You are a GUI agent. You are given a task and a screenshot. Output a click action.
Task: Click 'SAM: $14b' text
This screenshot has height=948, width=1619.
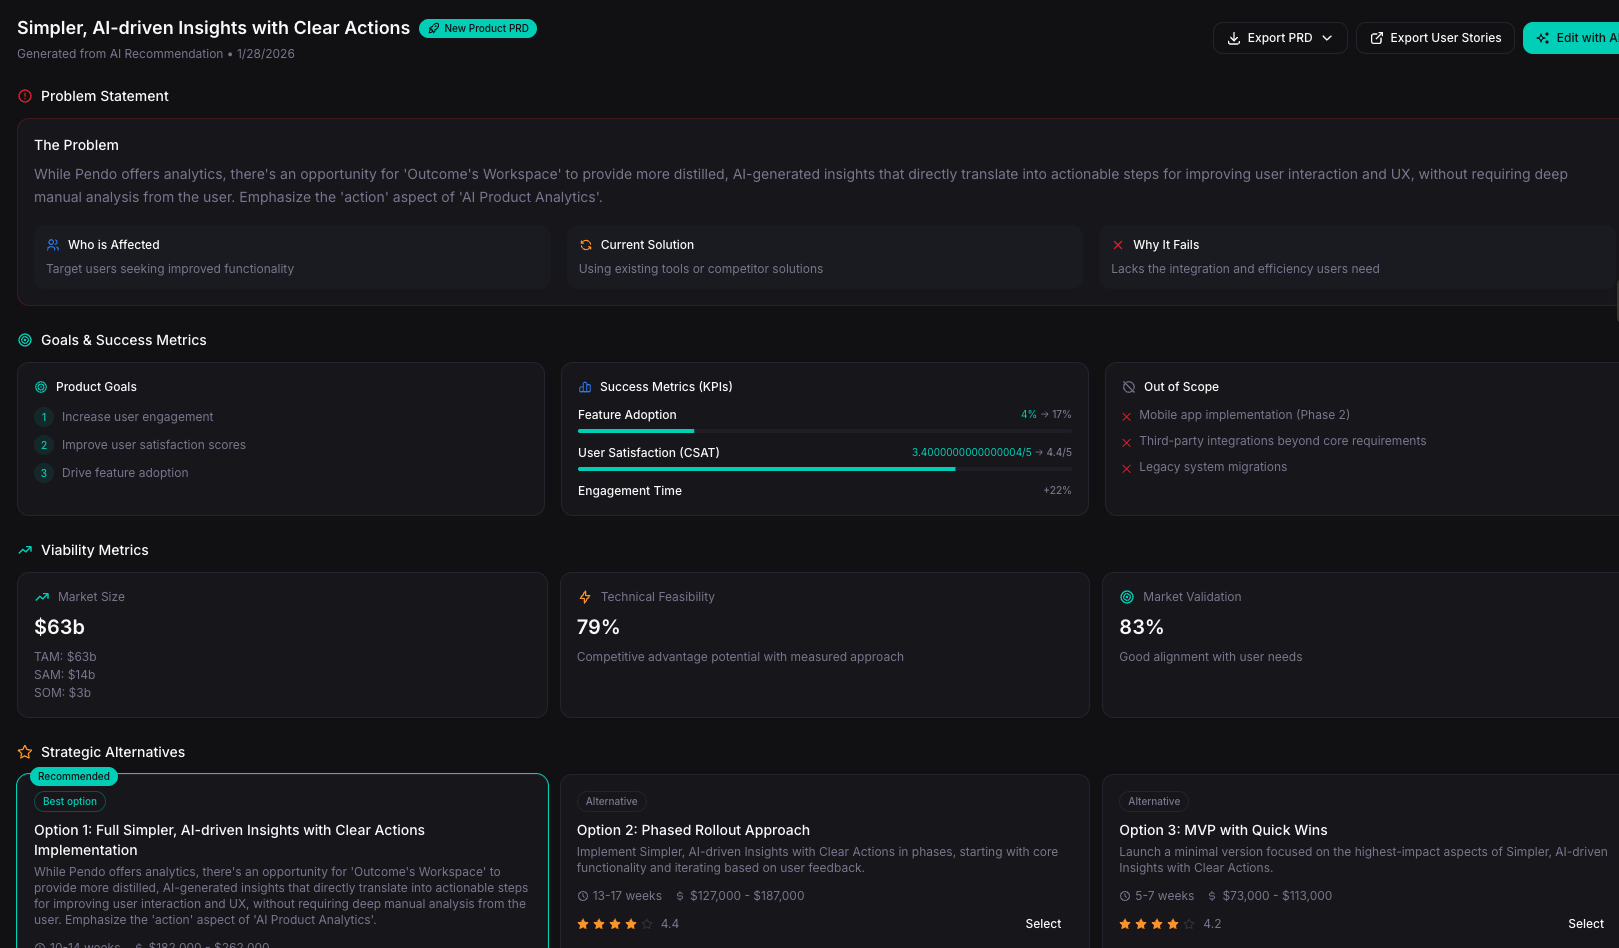[65, 675]
